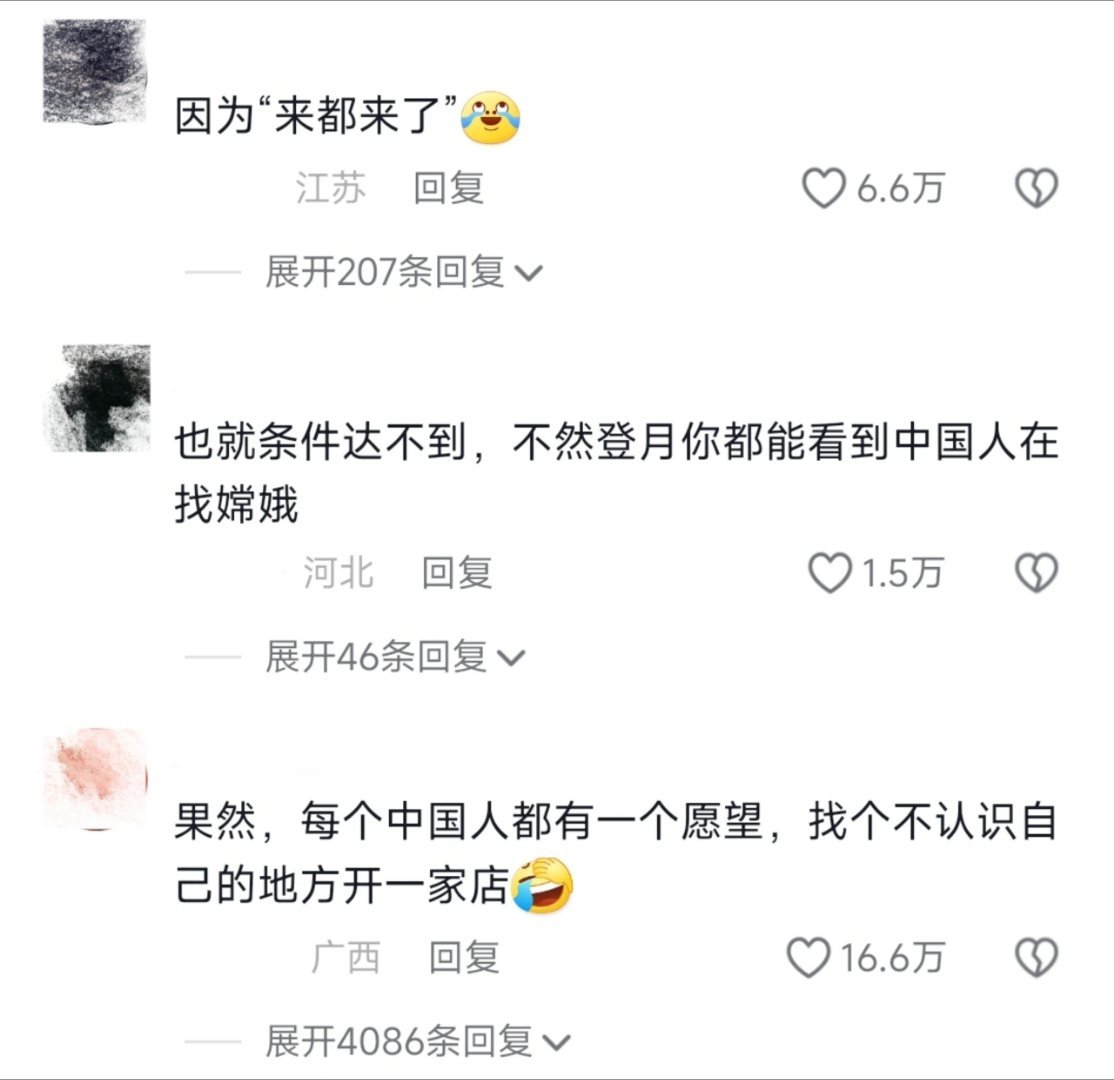The width and height of the screenshot is (1114, 1080).
Task: Open the third commenter's pink avatar
Action: (x=97, y=779)
